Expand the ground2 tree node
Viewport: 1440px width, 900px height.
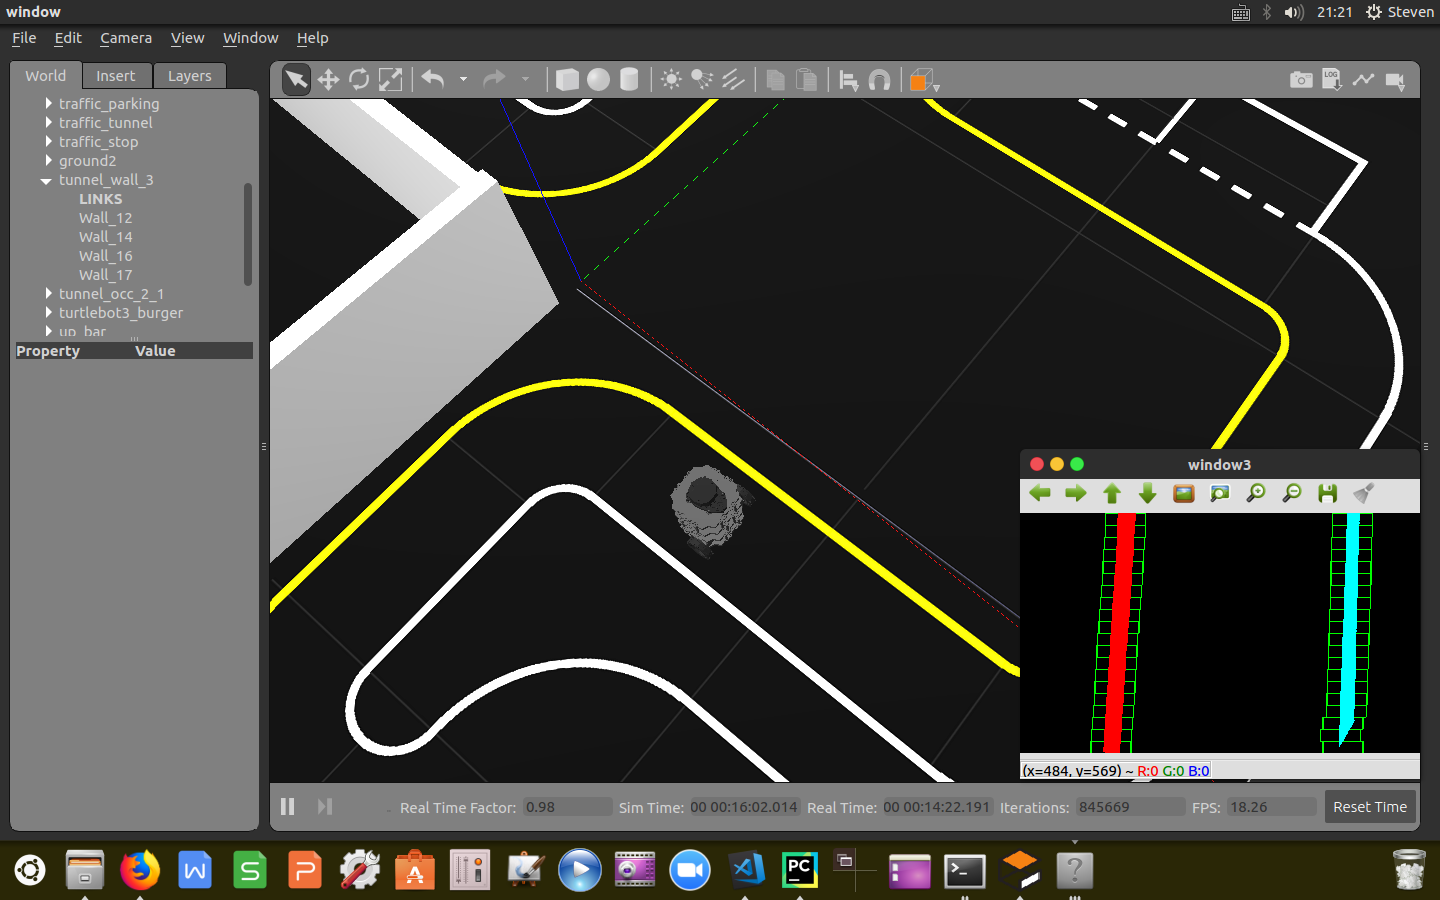(x=48, y=160)
